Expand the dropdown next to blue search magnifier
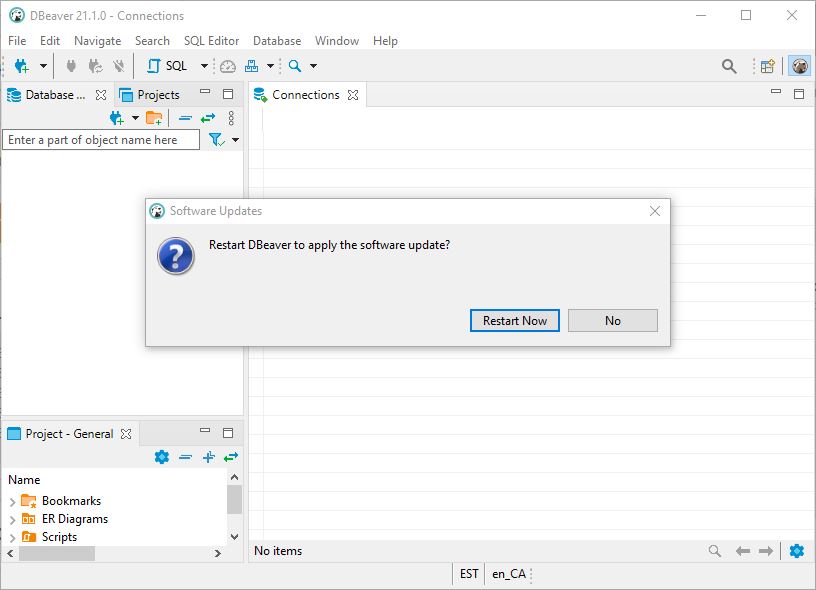 (x=313, y=66)
